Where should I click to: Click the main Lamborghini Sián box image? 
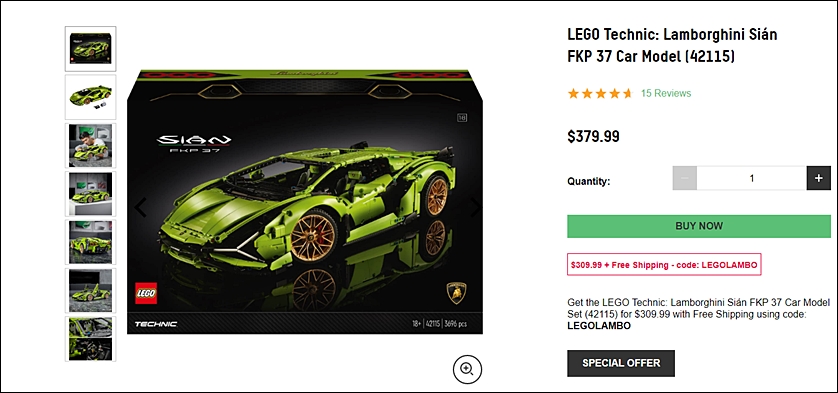click(305, 202)
